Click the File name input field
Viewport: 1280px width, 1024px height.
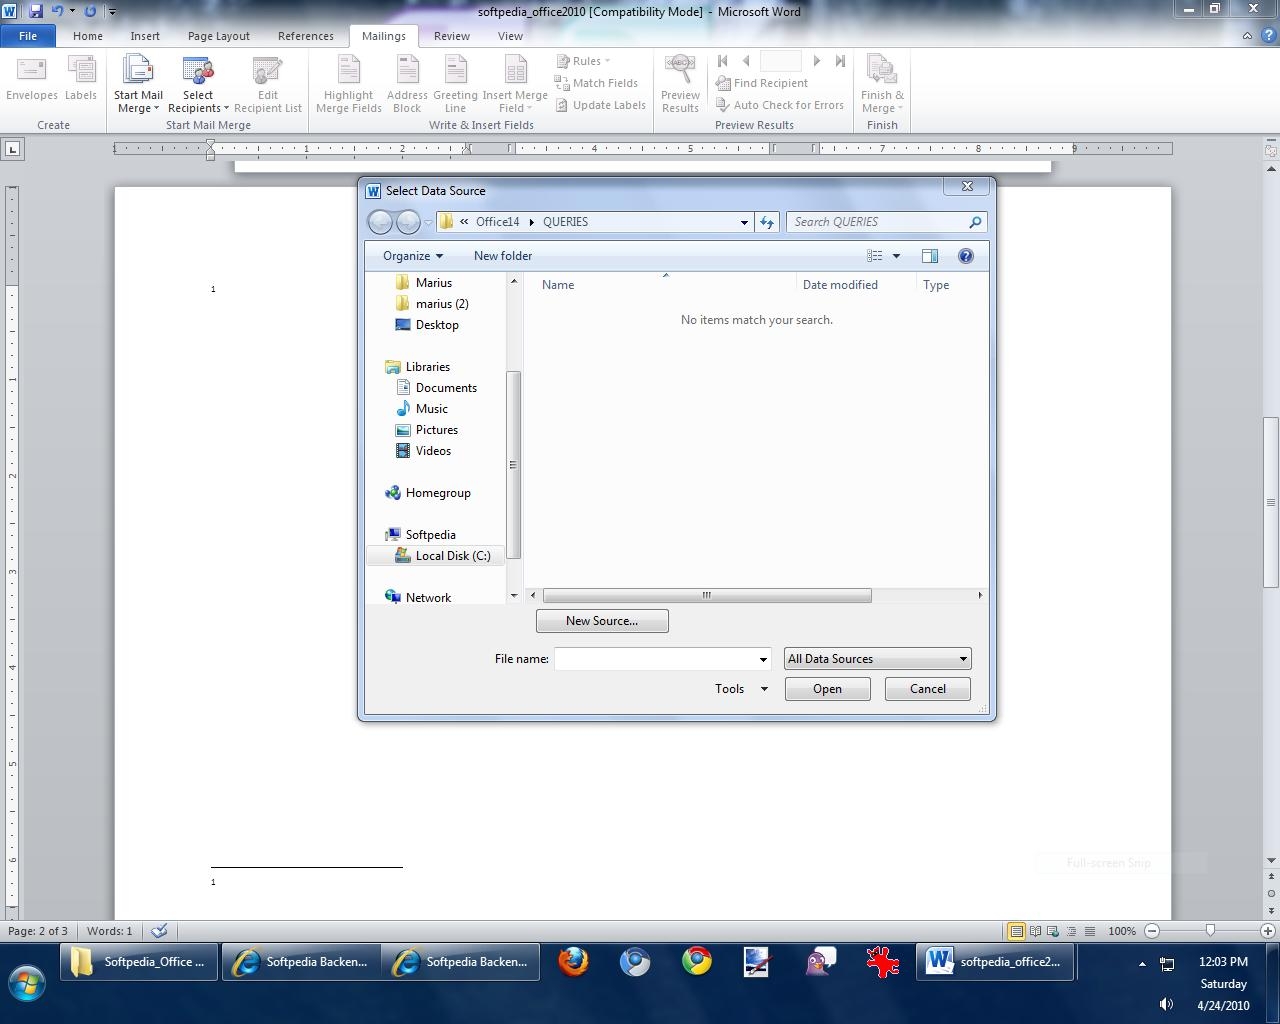[x=655, y=659]
